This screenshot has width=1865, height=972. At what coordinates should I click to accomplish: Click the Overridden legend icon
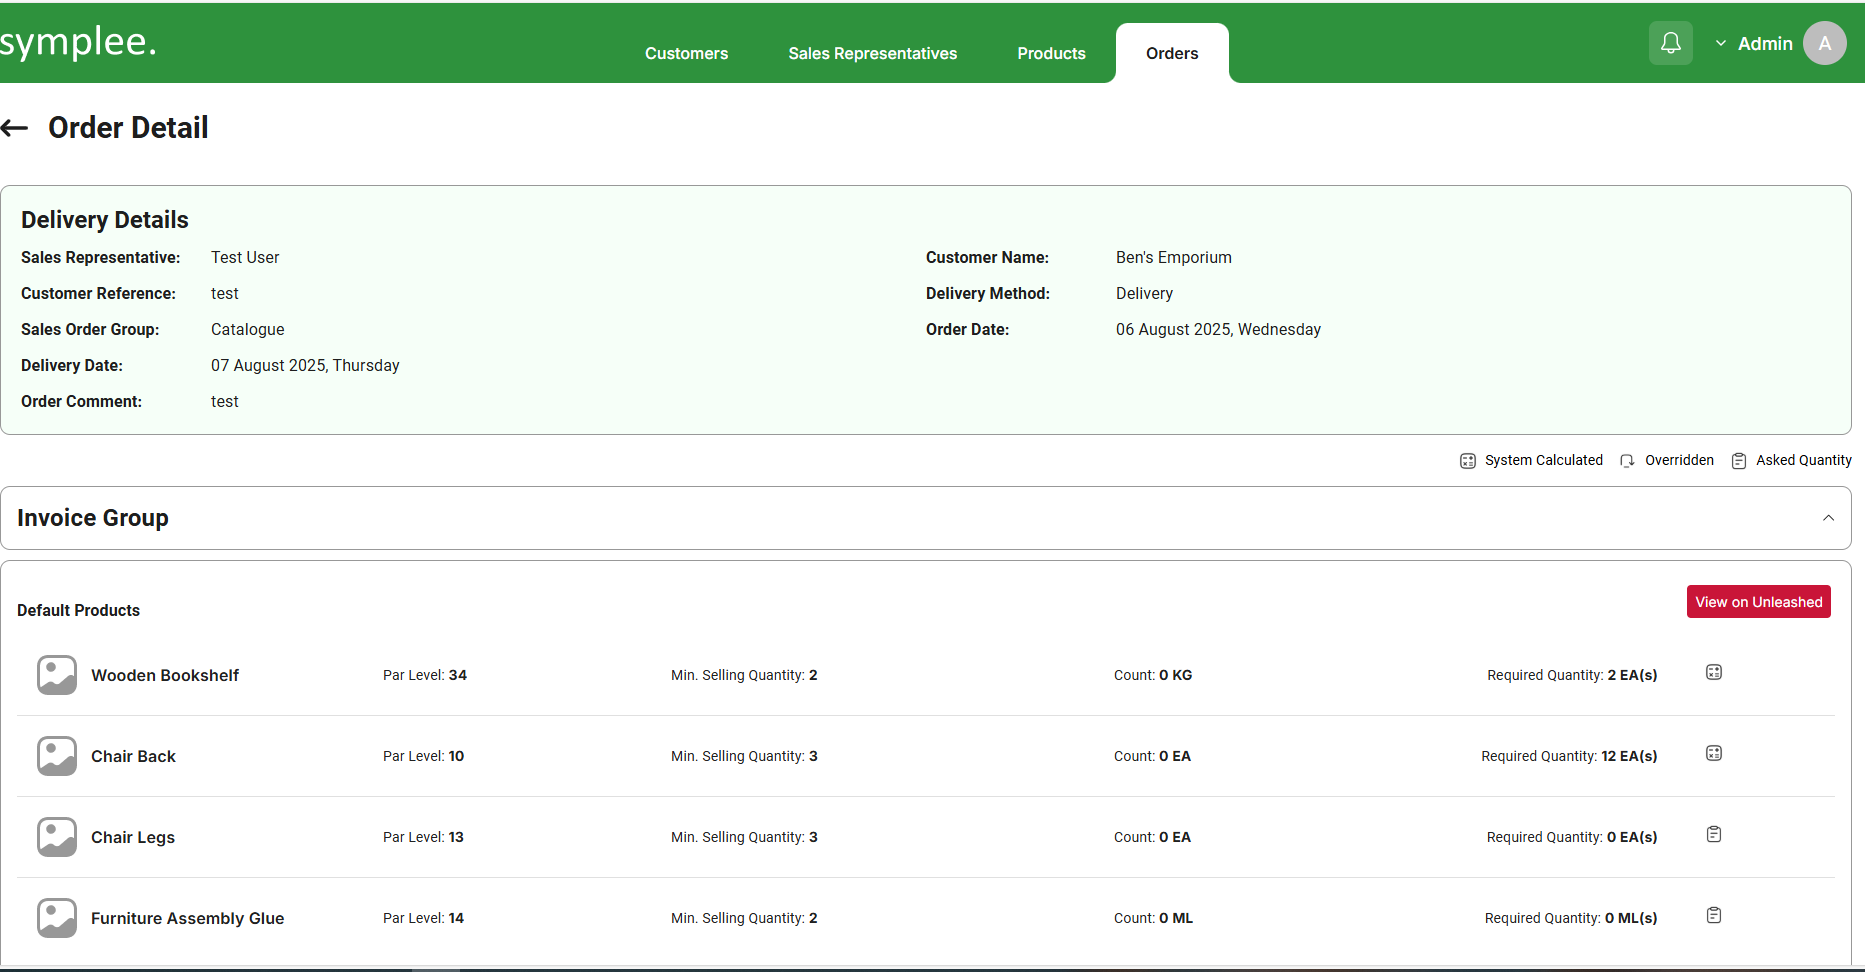(1627, 461)
